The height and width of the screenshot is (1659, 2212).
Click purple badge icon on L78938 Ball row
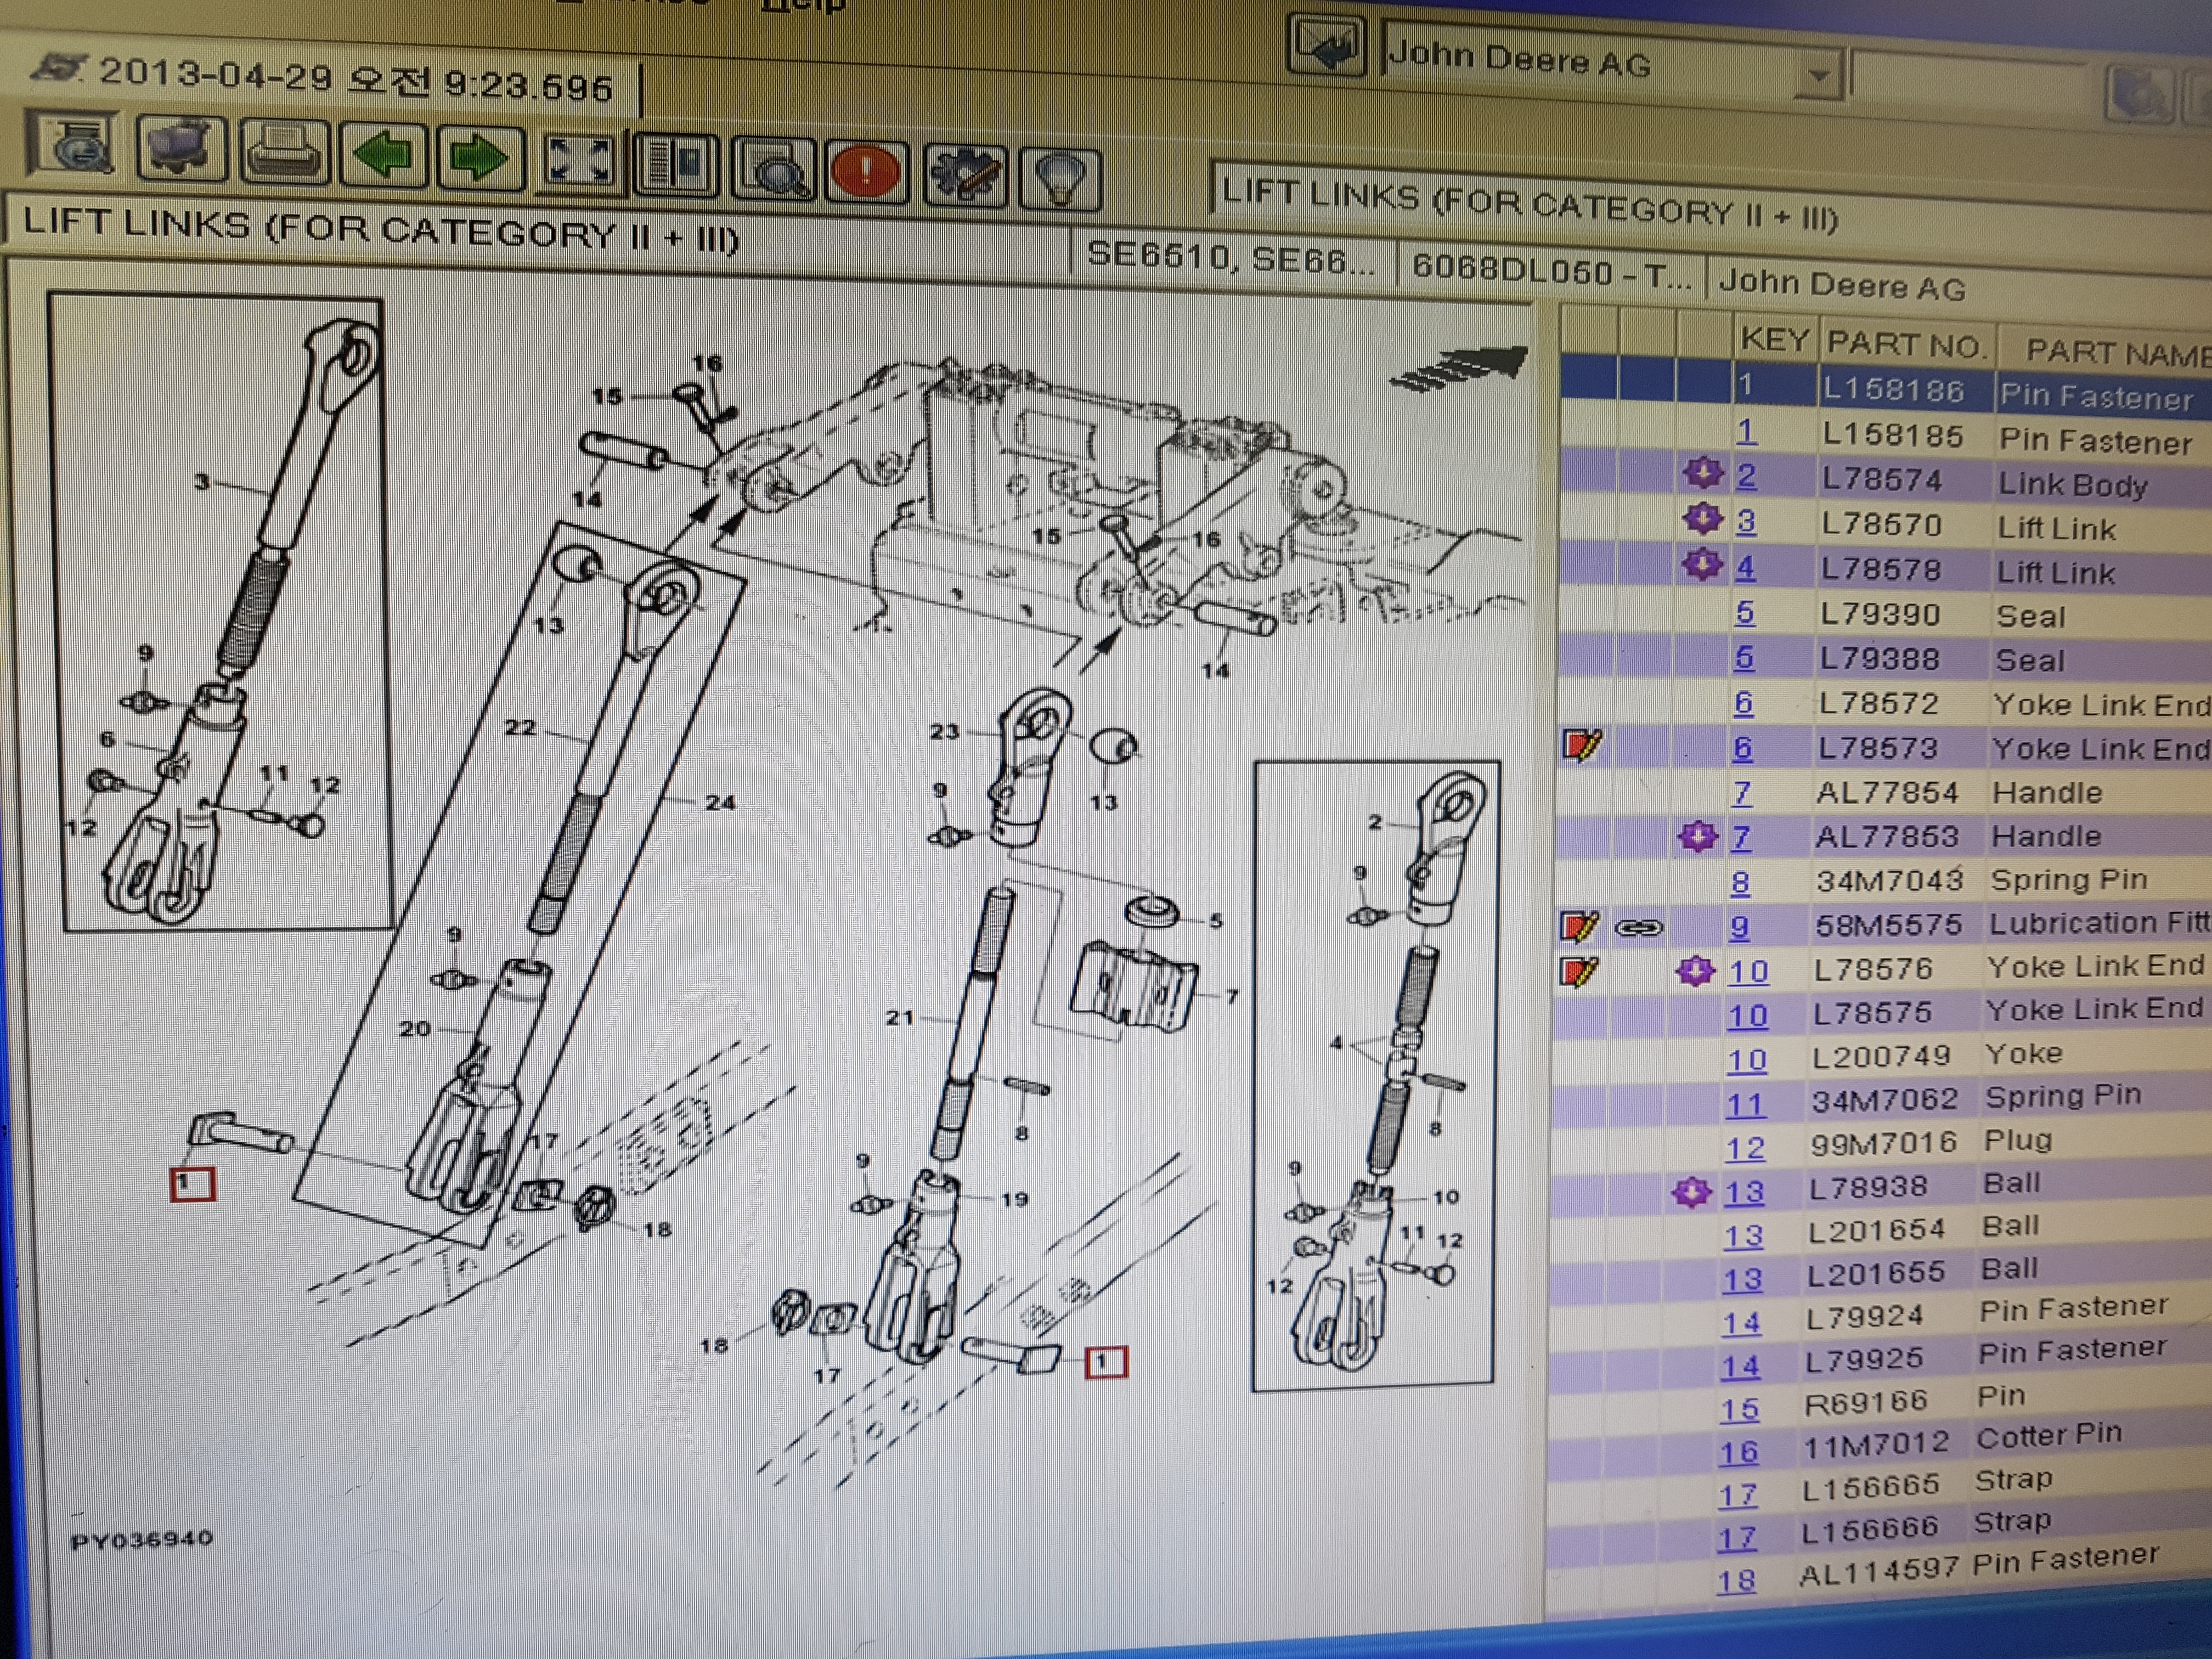pos(1692,1191)
